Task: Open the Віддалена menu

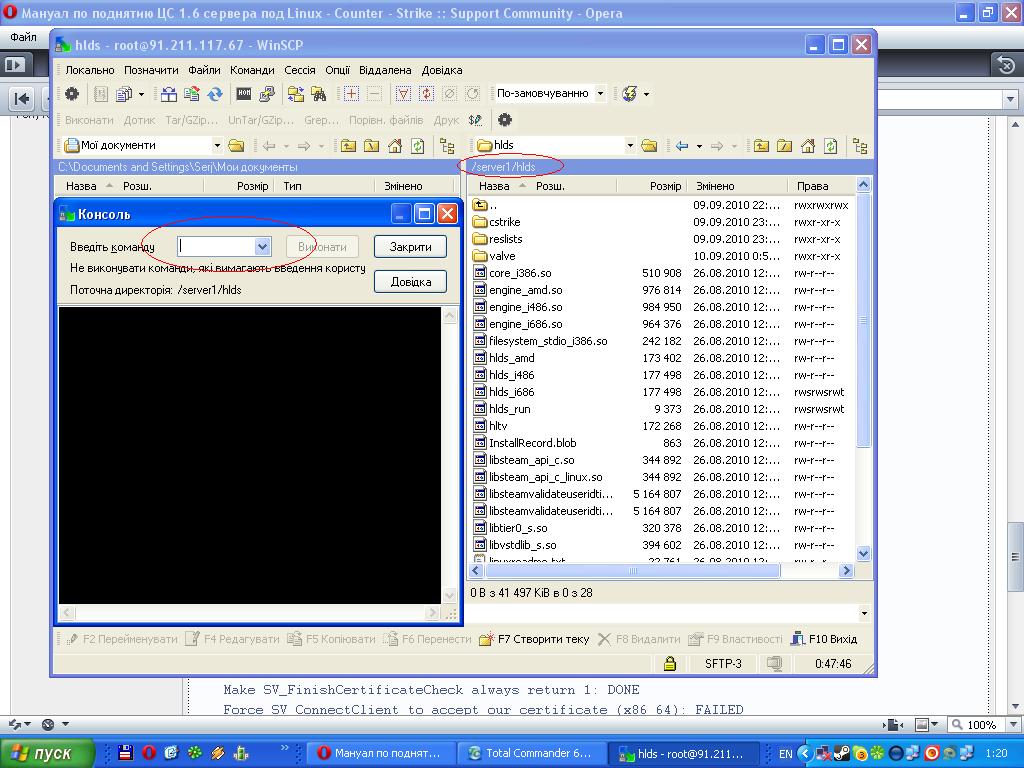Action: [385, 70]
